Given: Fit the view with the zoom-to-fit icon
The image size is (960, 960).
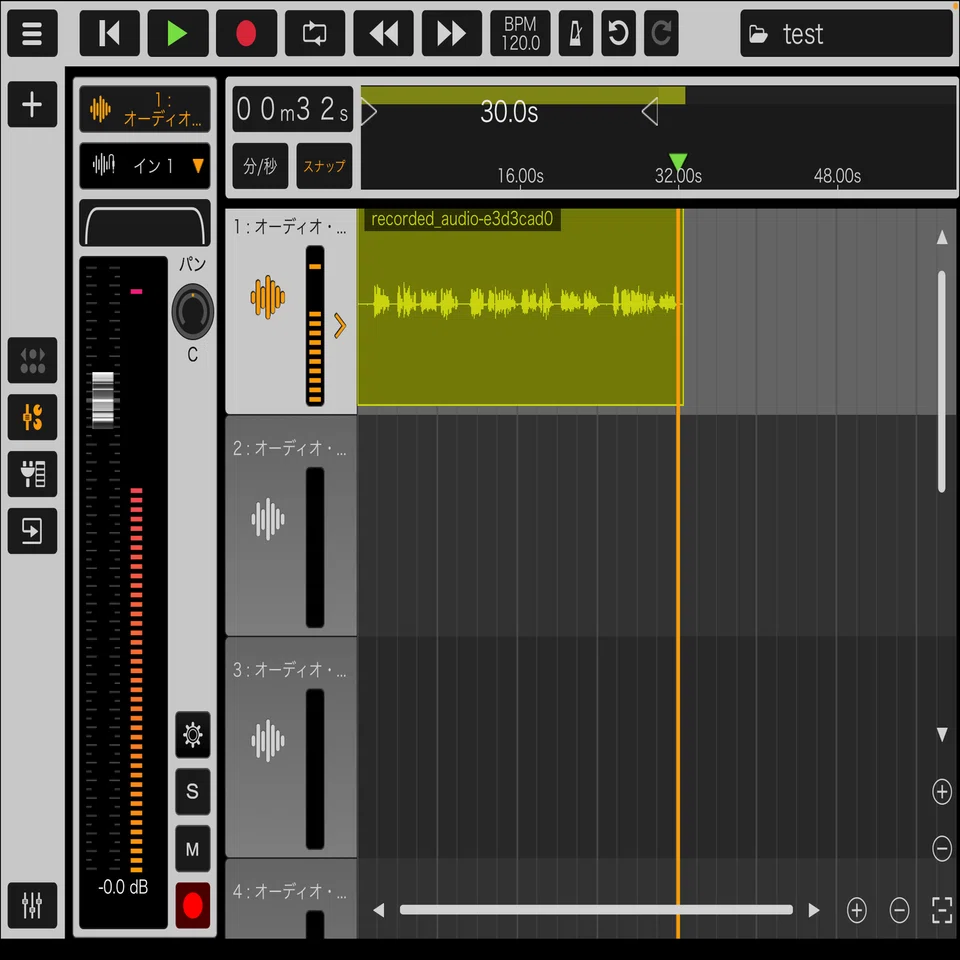Looking at the screenshot, I should coord(942,910).
